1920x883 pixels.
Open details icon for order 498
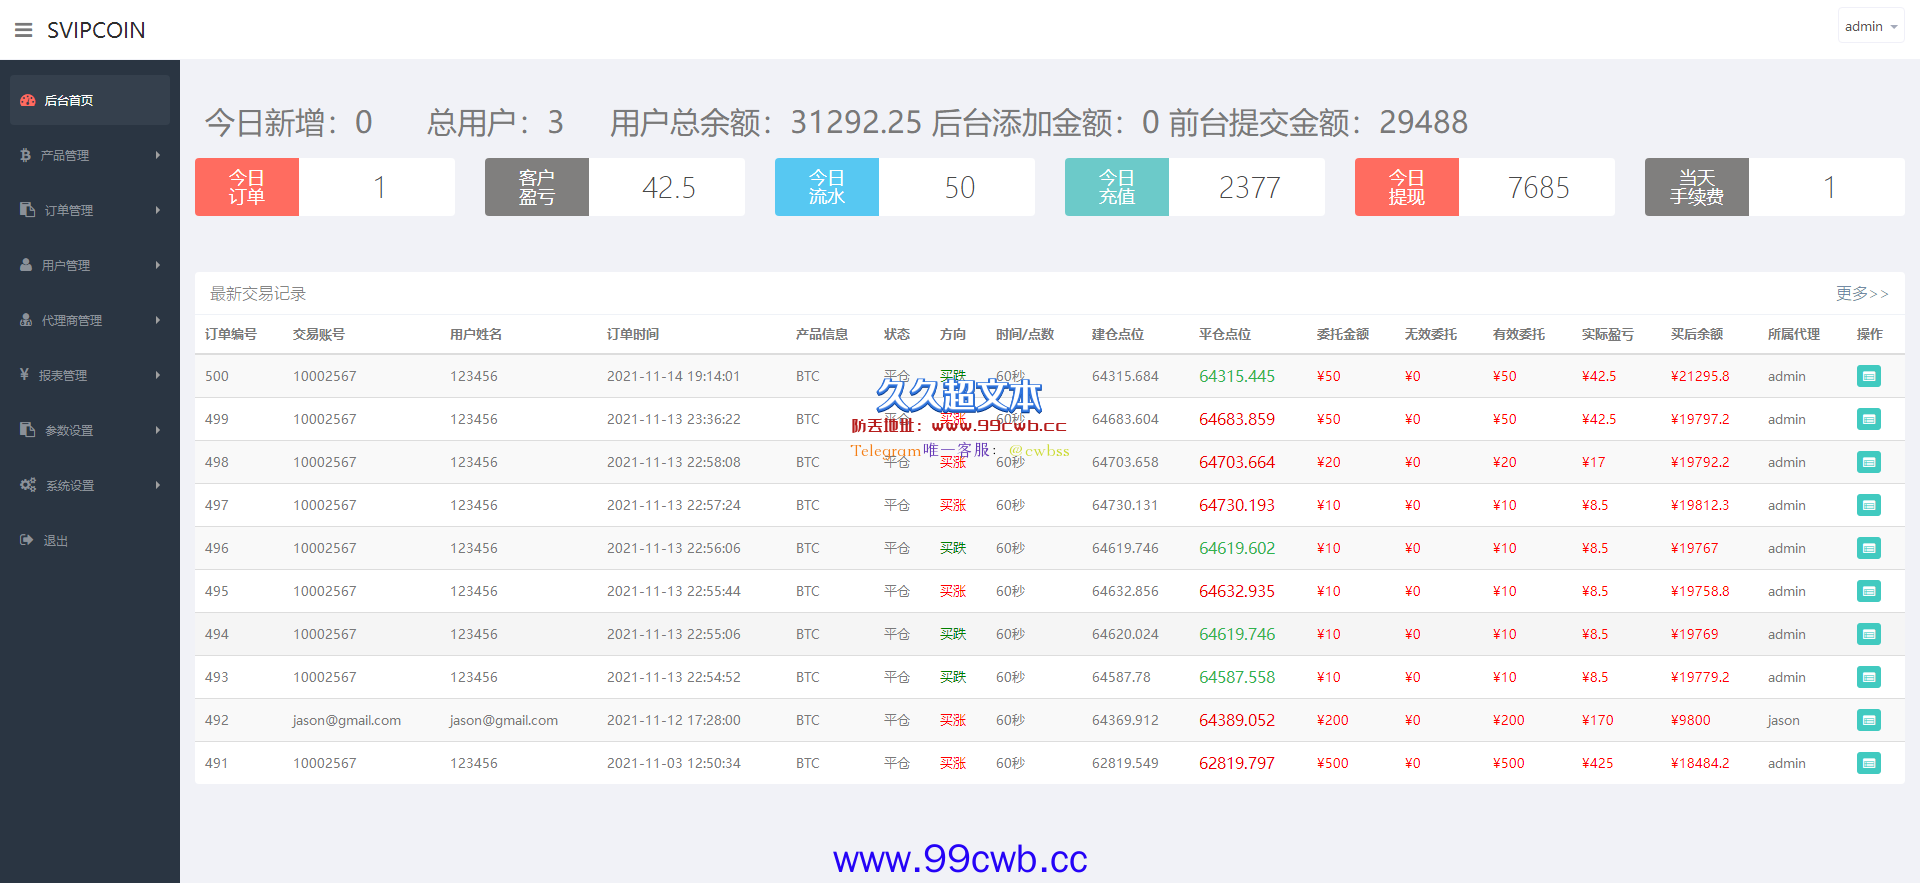1869,462
